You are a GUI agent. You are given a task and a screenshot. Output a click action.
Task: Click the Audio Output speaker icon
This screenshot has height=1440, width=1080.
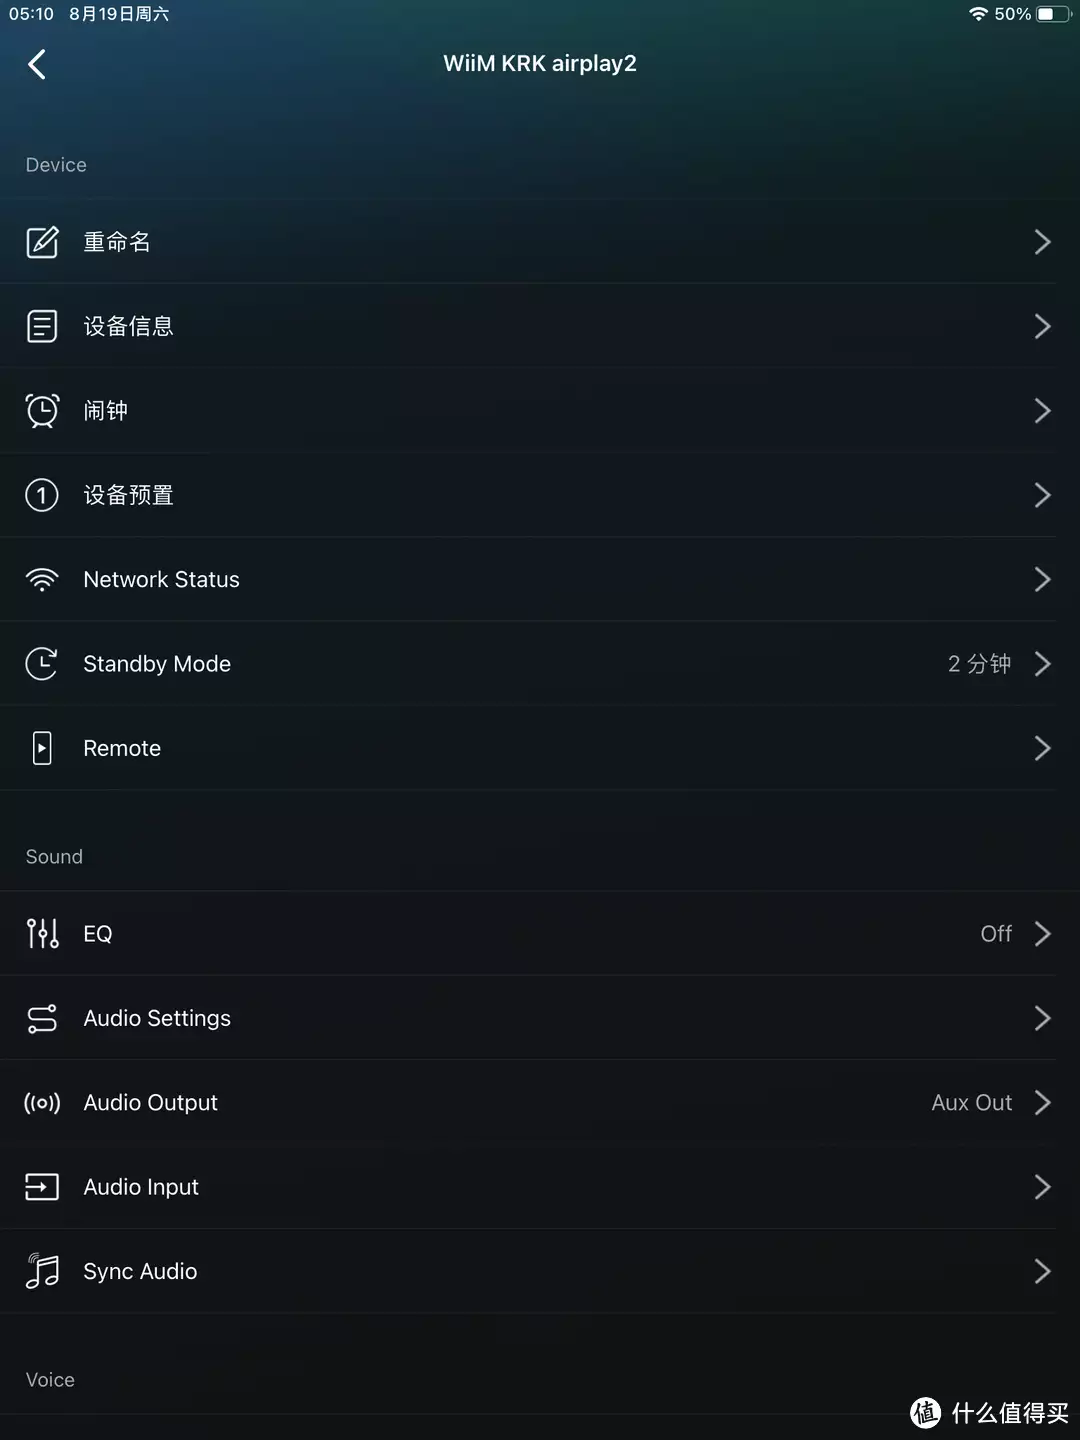pos(42,1103)
